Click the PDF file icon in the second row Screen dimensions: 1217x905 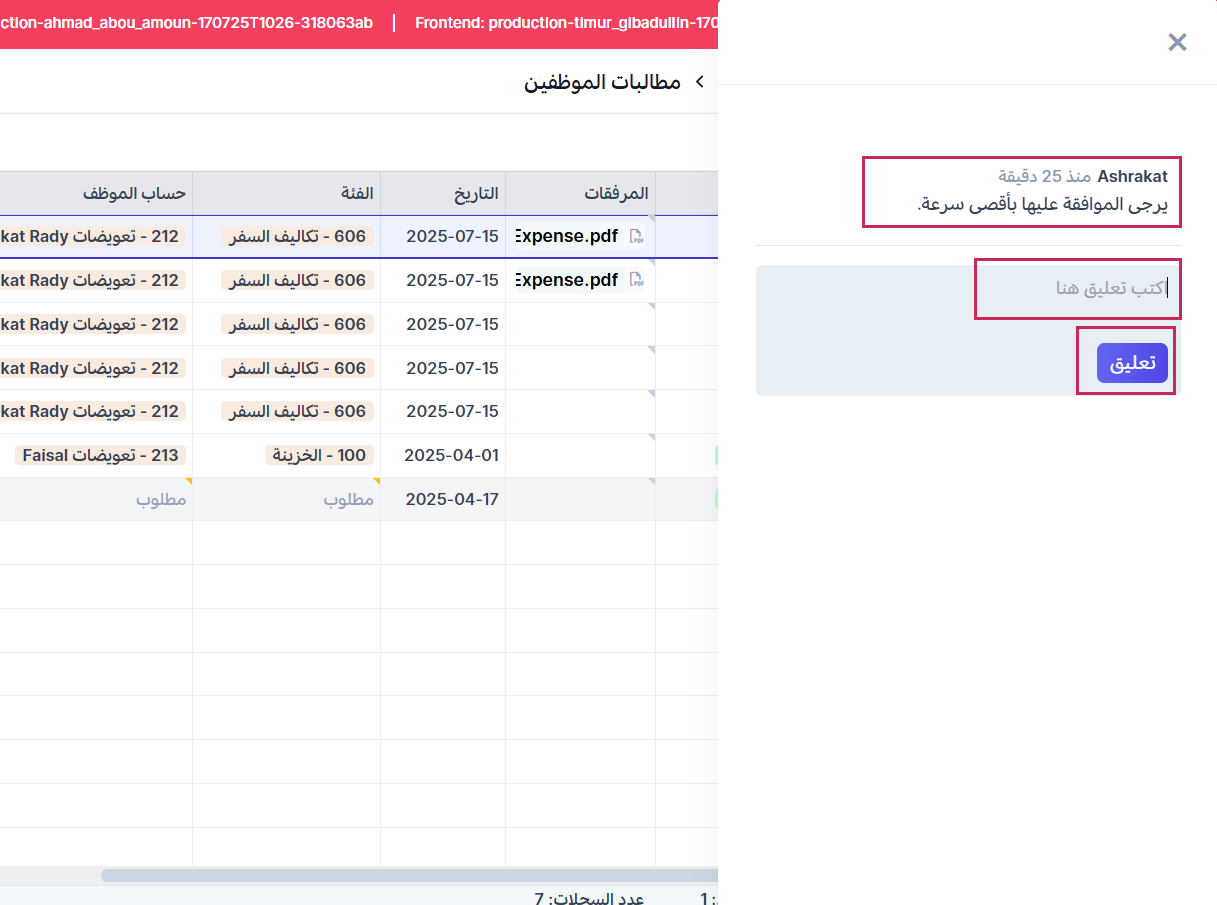click(x=636, y=281)
